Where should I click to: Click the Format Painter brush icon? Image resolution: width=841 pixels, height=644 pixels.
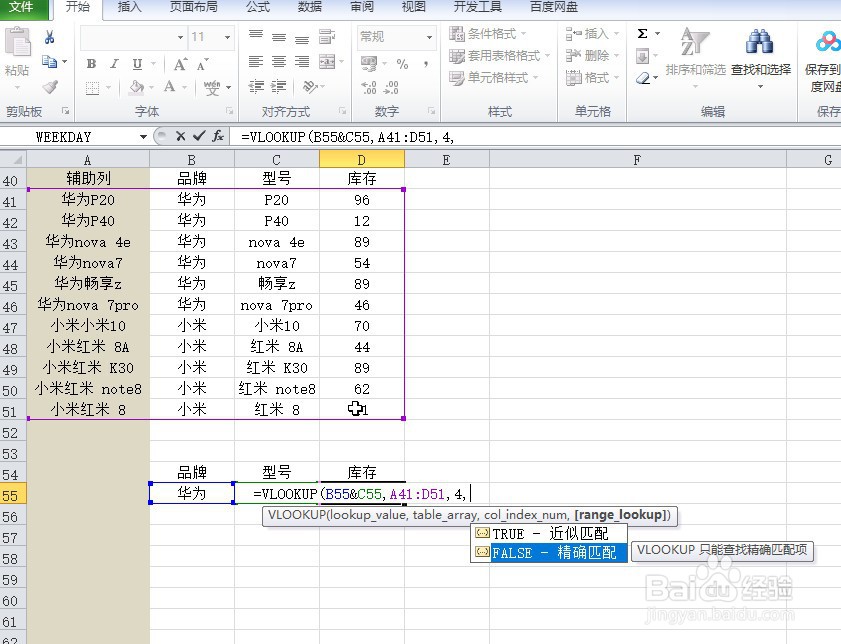tap(50, 86)
